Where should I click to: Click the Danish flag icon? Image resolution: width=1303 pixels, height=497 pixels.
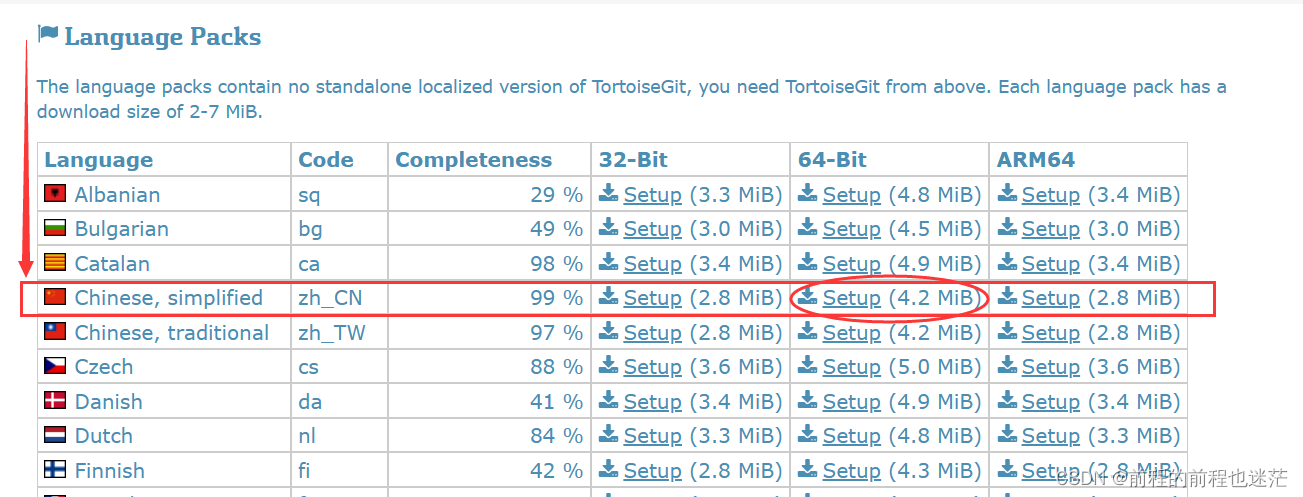click(55, 401)
